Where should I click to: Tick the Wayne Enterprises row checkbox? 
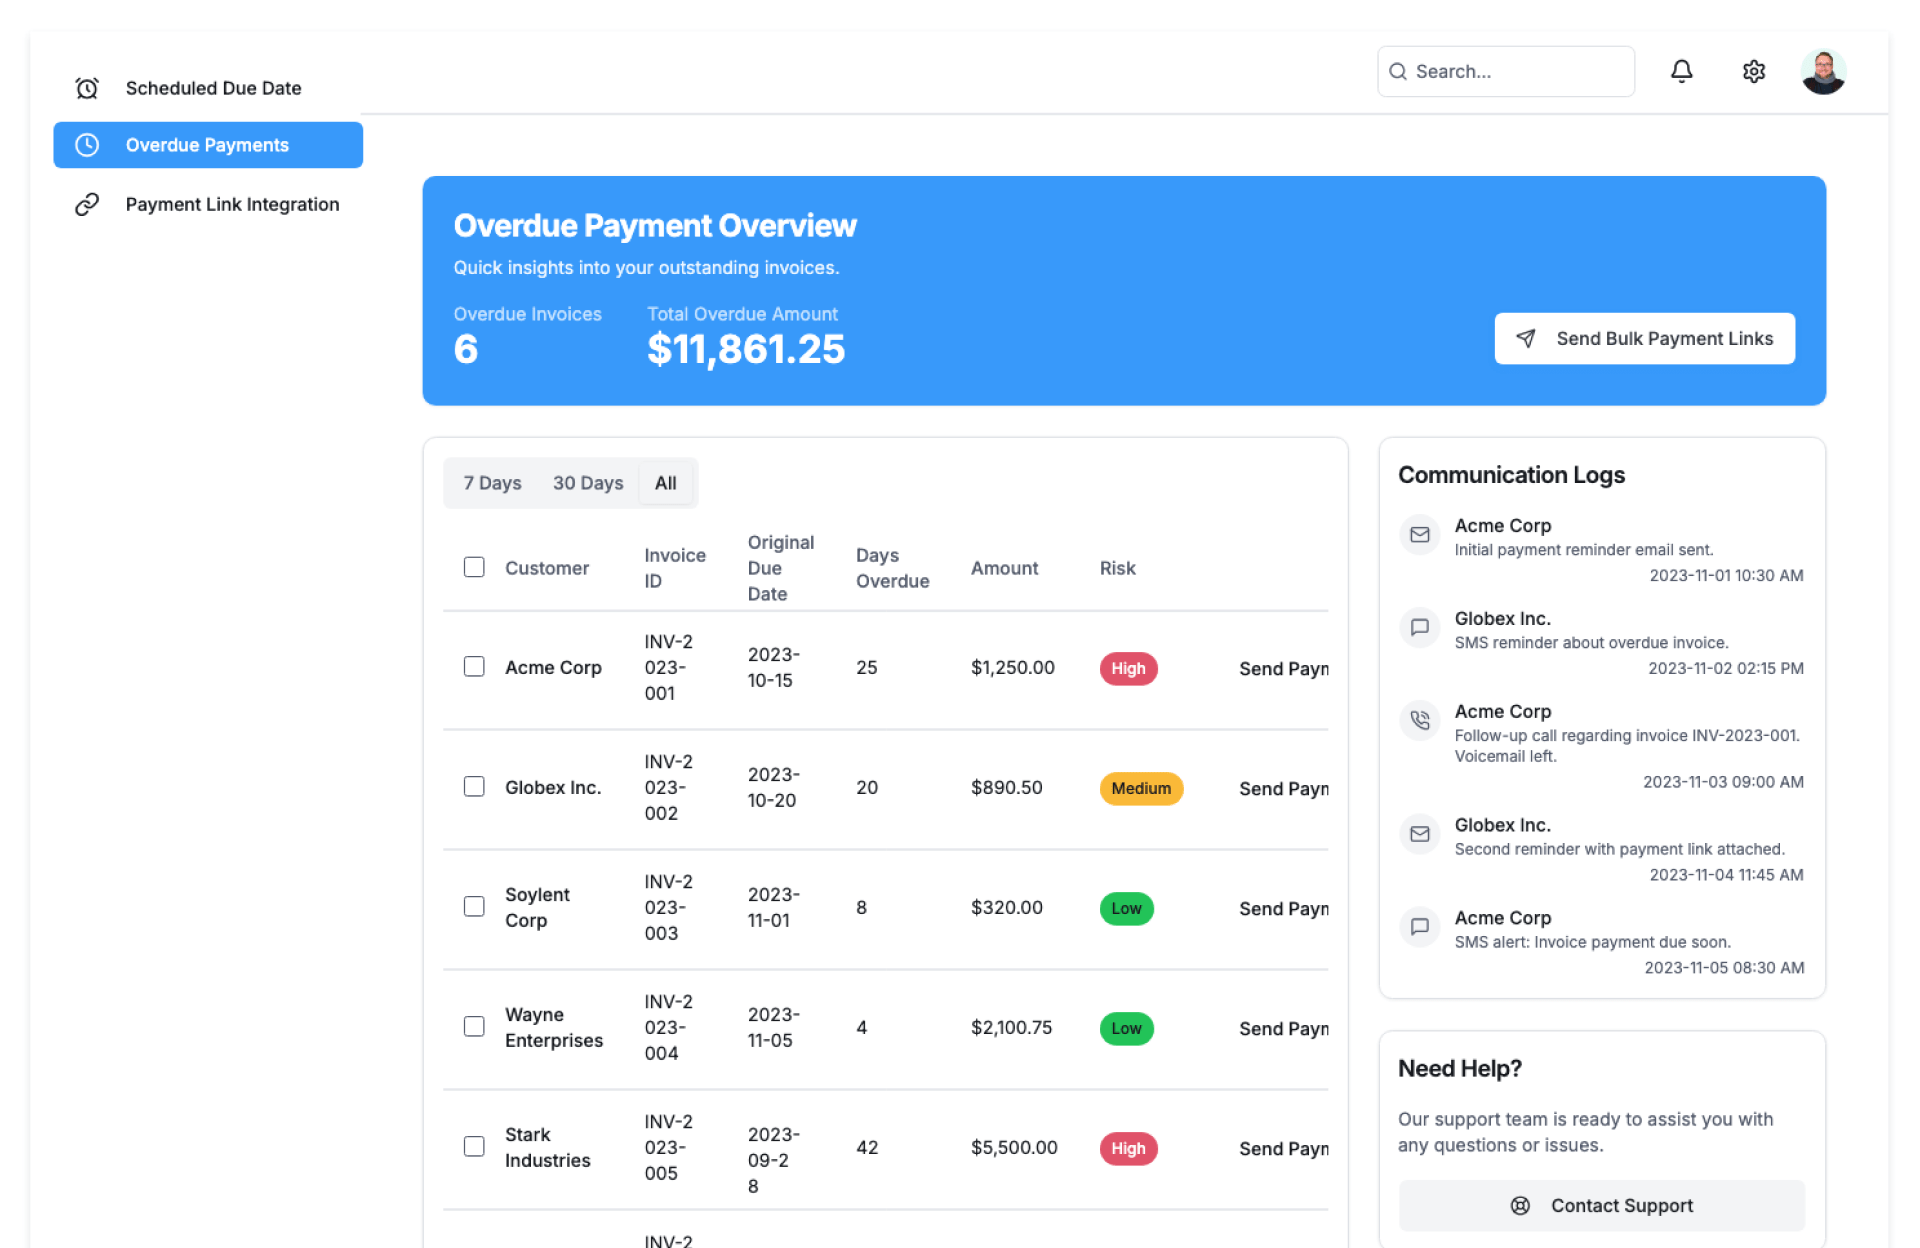click(x=474, y=1026)
